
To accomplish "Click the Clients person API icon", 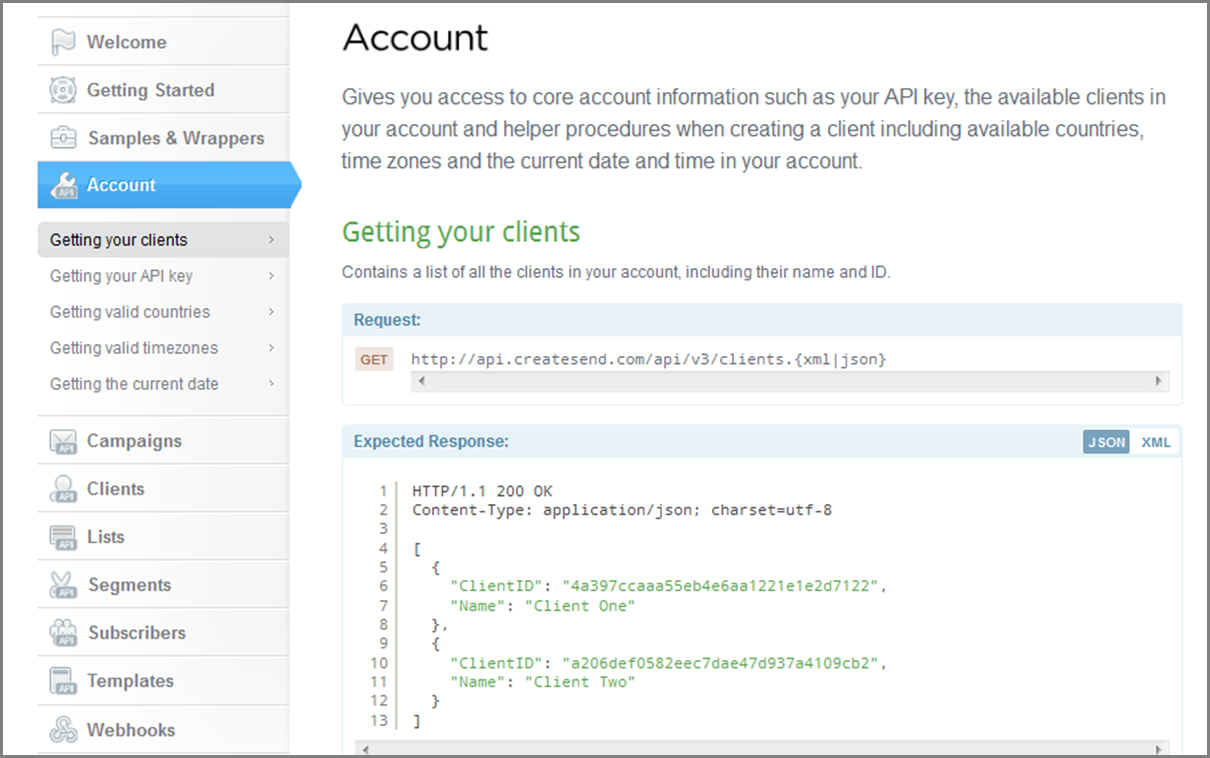I will coord(63,489).
